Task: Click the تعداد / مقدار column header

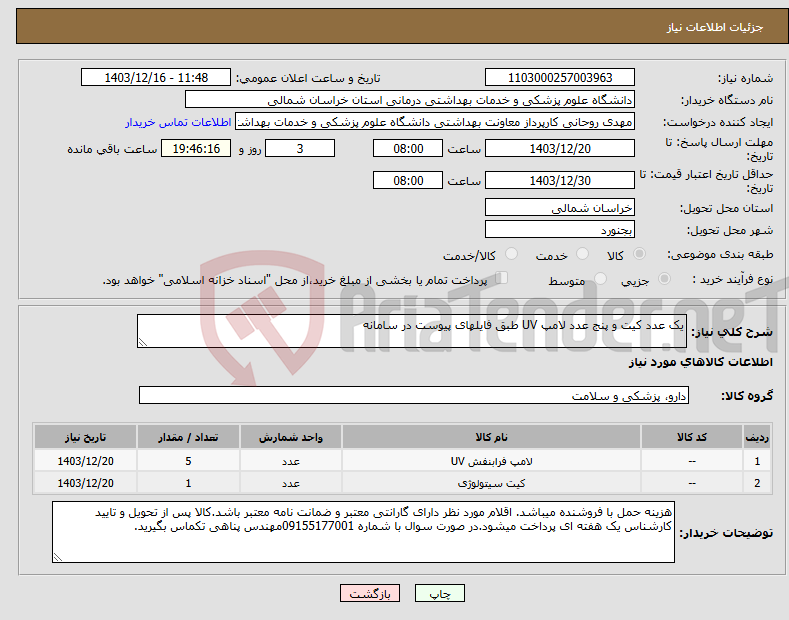Action: coord(188,437)
